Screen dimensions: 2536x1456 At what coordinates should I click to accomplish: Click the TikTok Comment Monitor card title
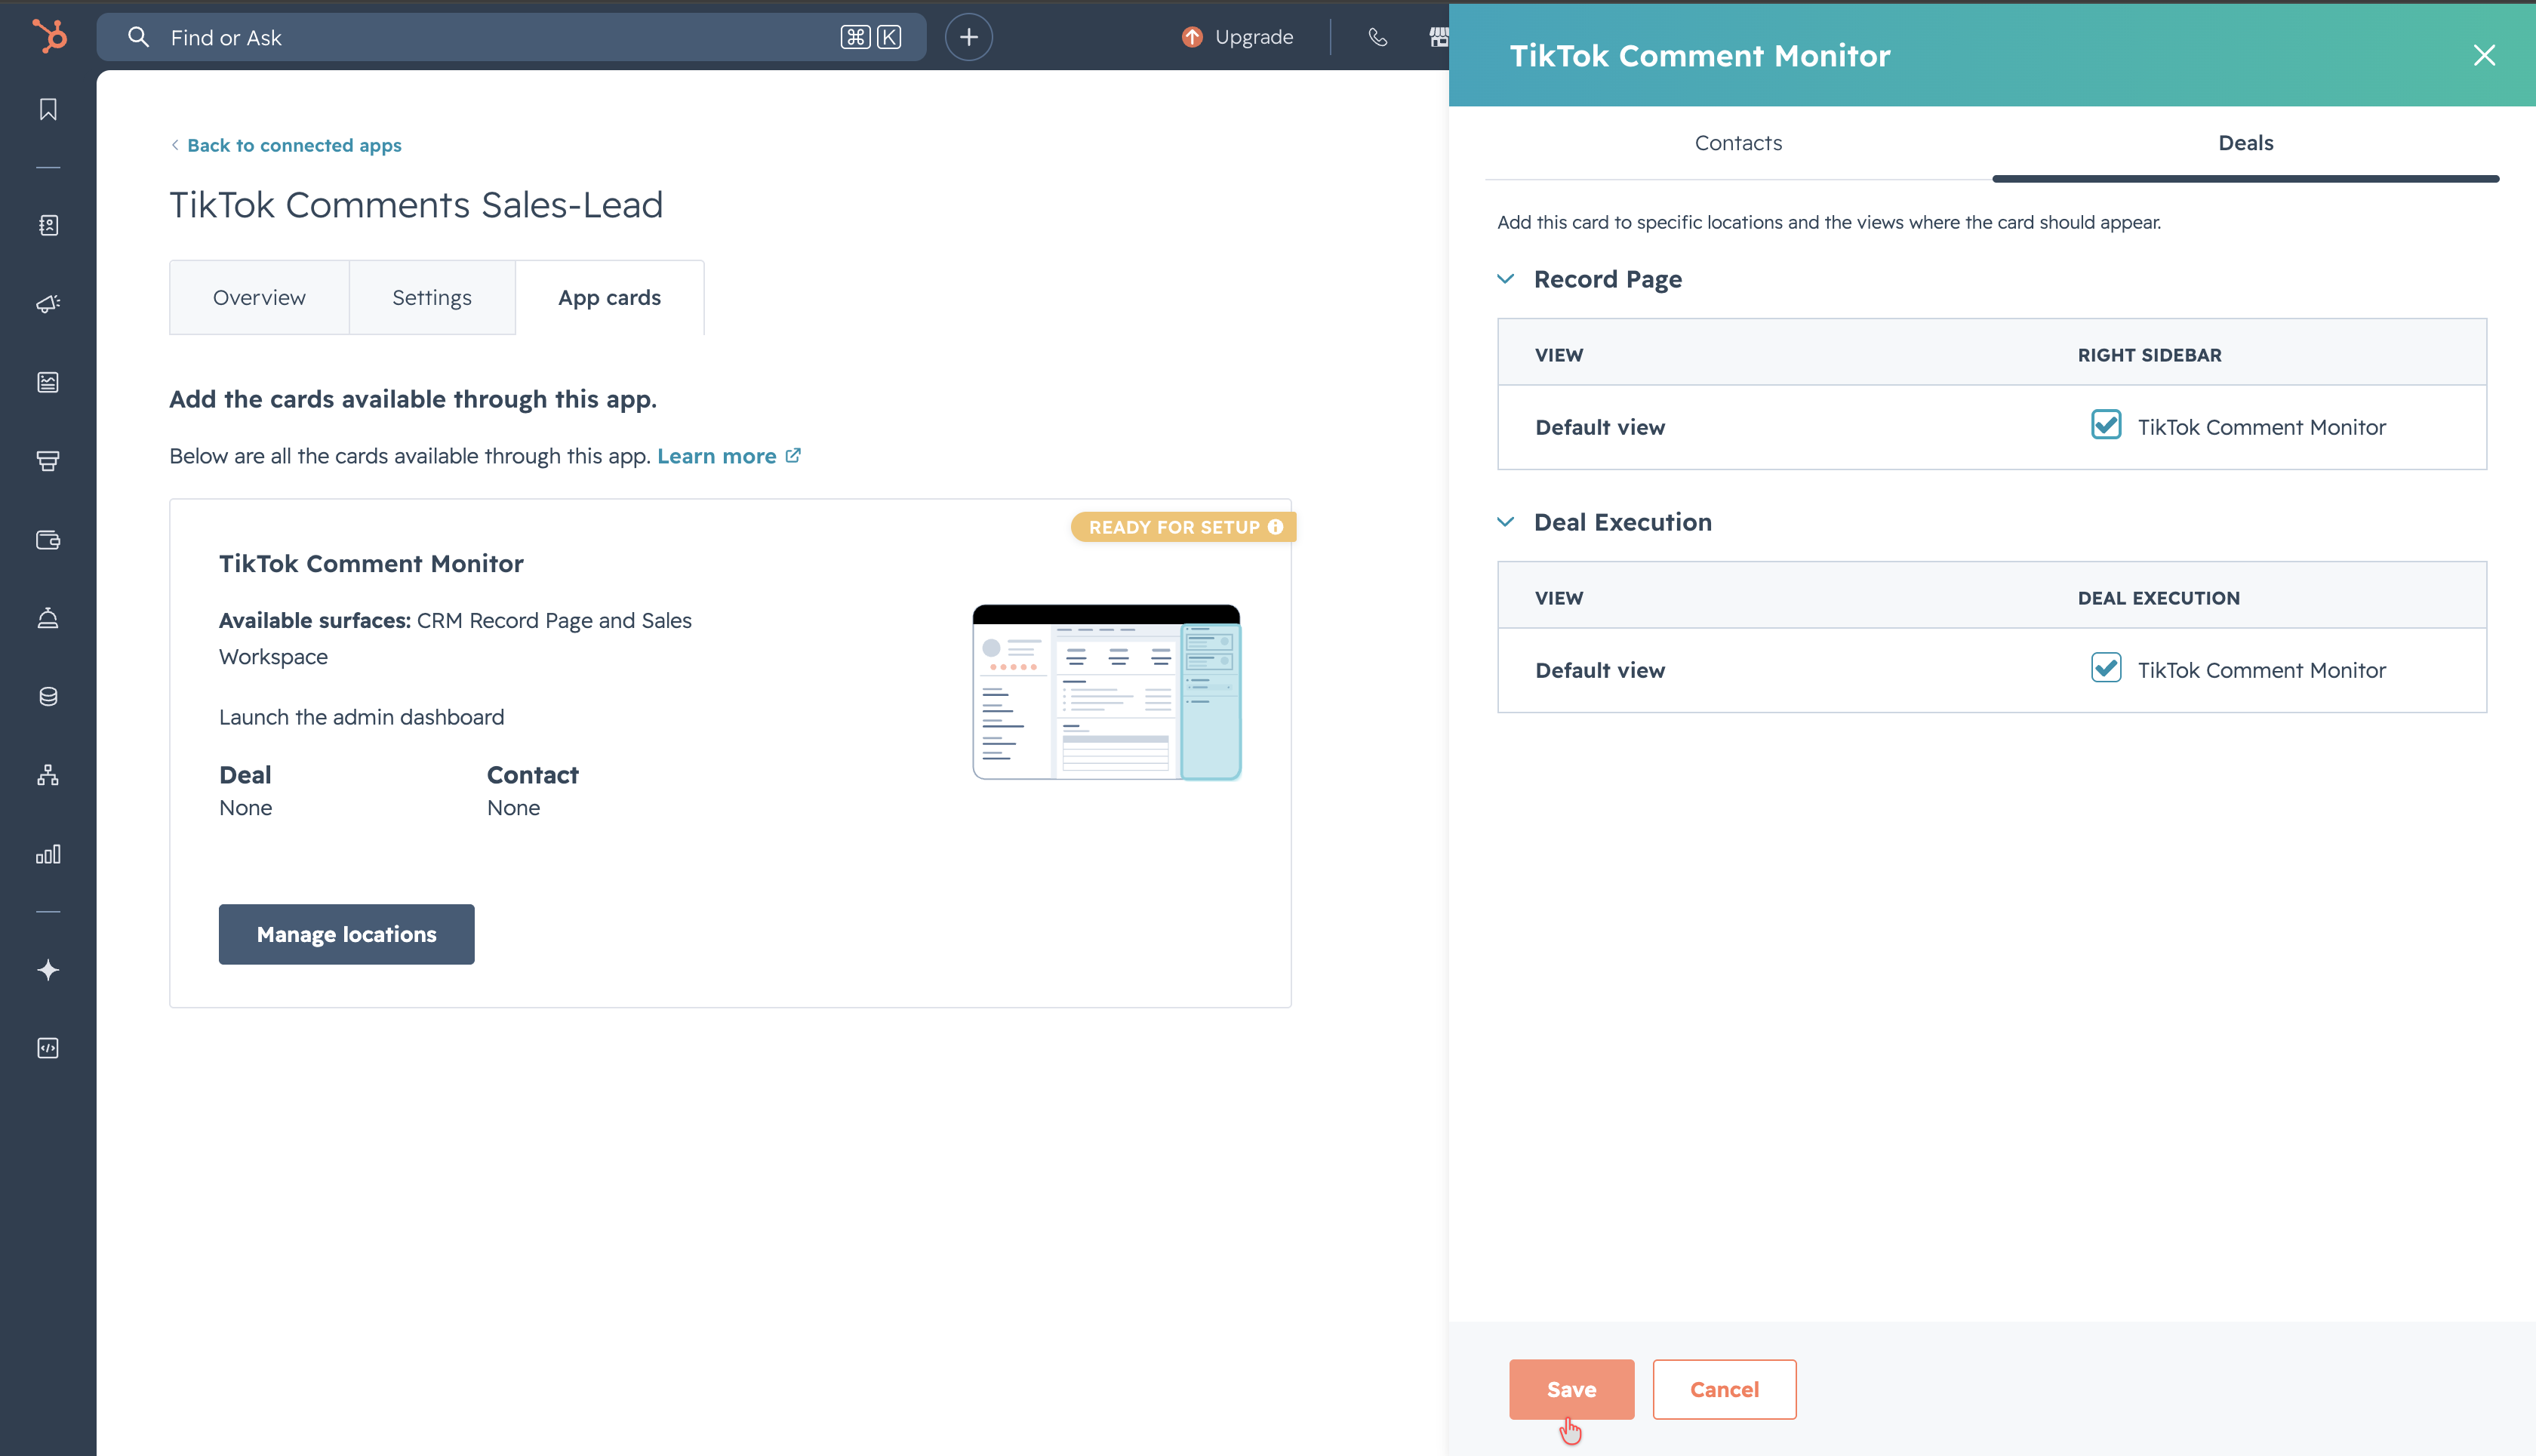pos(371,564)
